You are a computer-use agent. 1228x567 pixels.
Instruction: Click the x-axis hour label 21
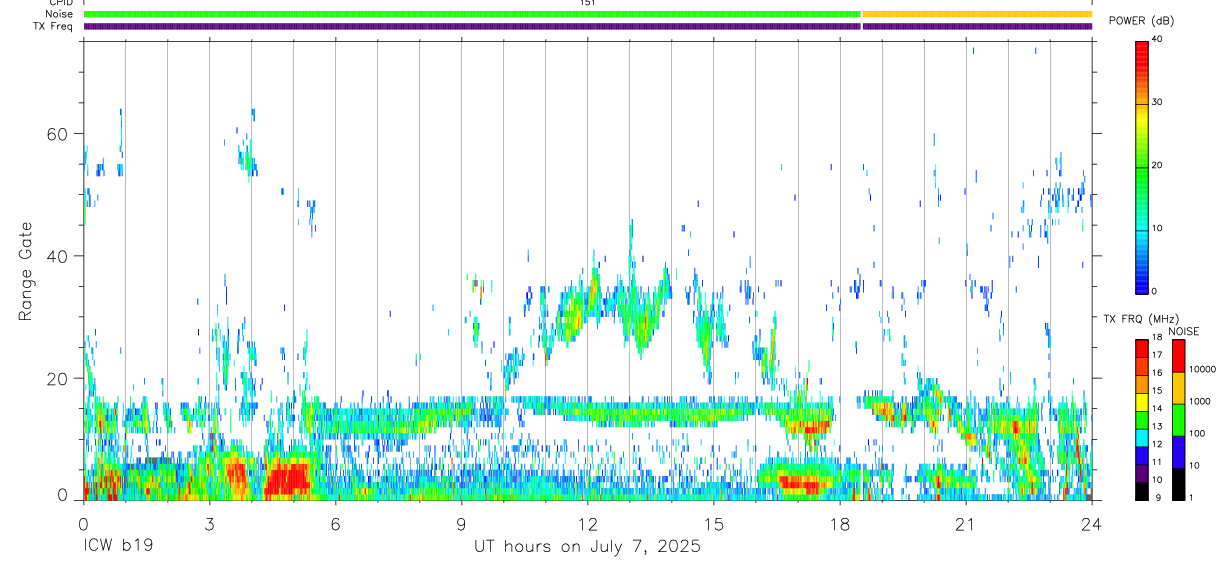tap(966, 524)
